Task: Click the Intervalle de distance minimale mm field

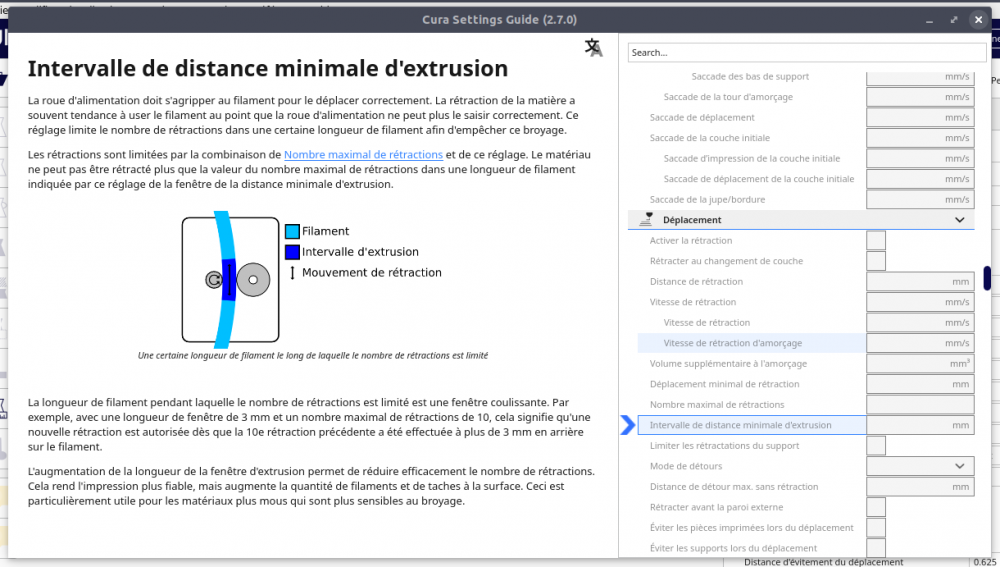Action: tap(920, 425)
